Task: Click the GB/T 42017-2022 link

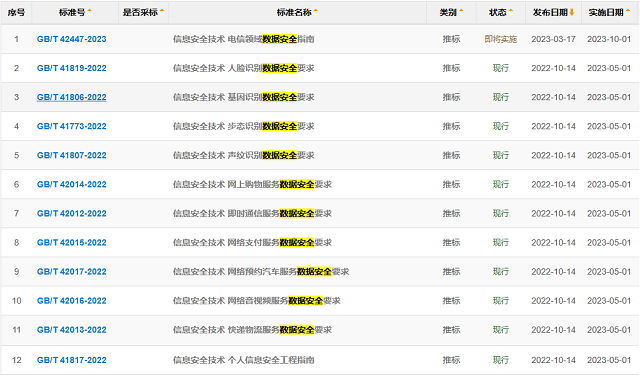Action: click(x=71, y=271)
